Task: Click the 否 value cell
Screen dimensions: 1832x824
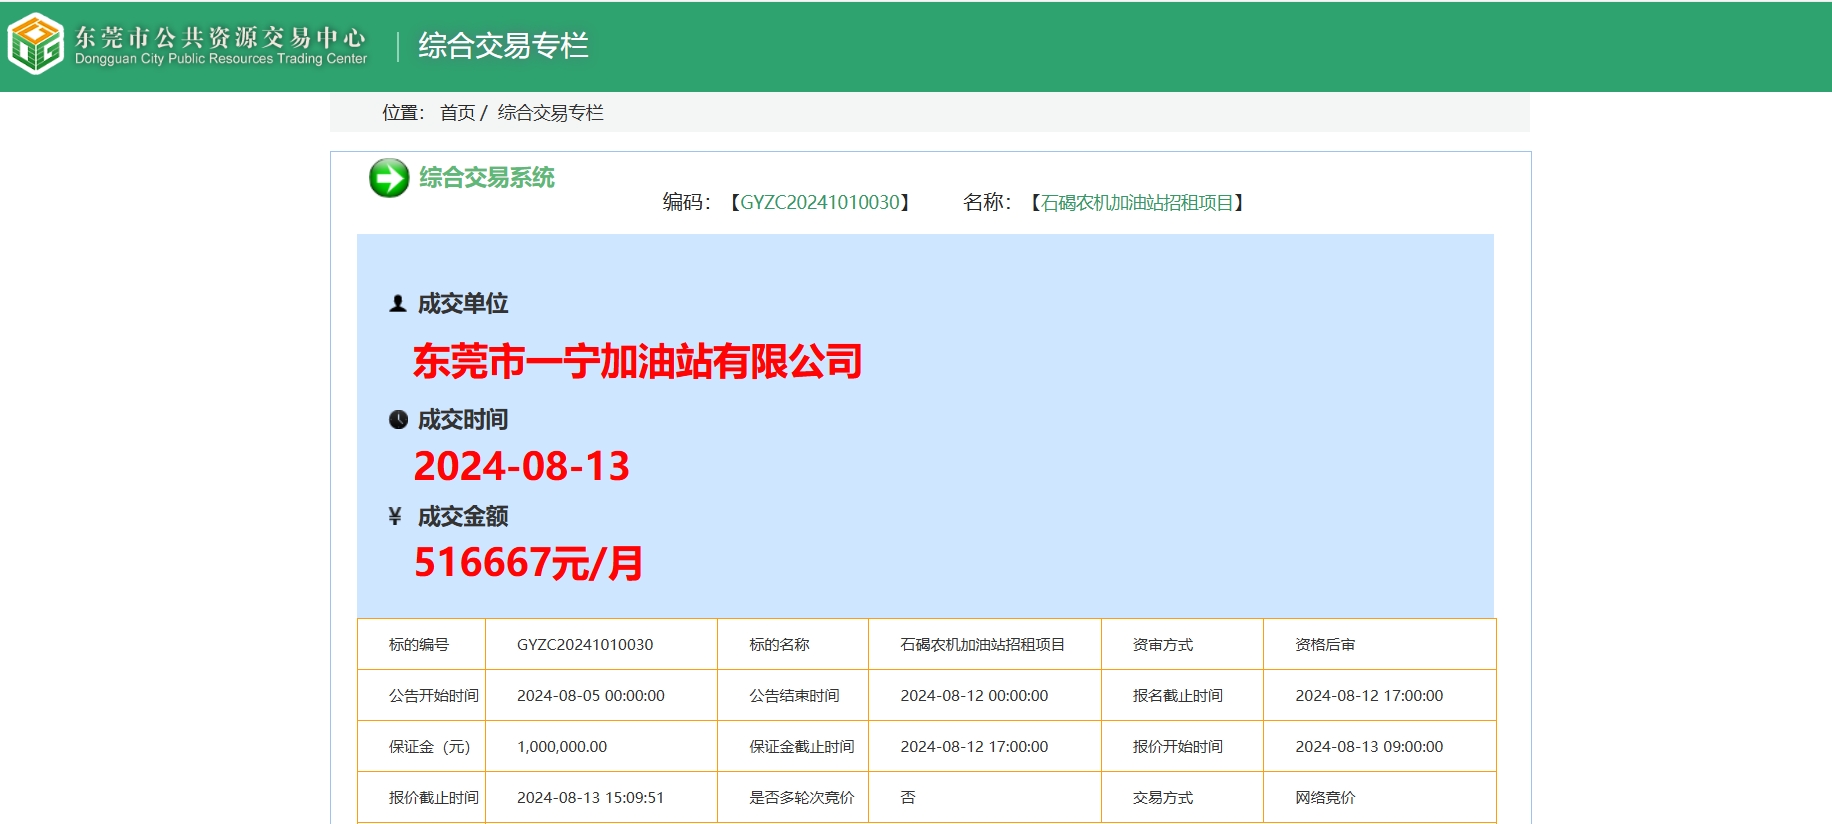Action: pyautogui.click(x=985, y=798)
